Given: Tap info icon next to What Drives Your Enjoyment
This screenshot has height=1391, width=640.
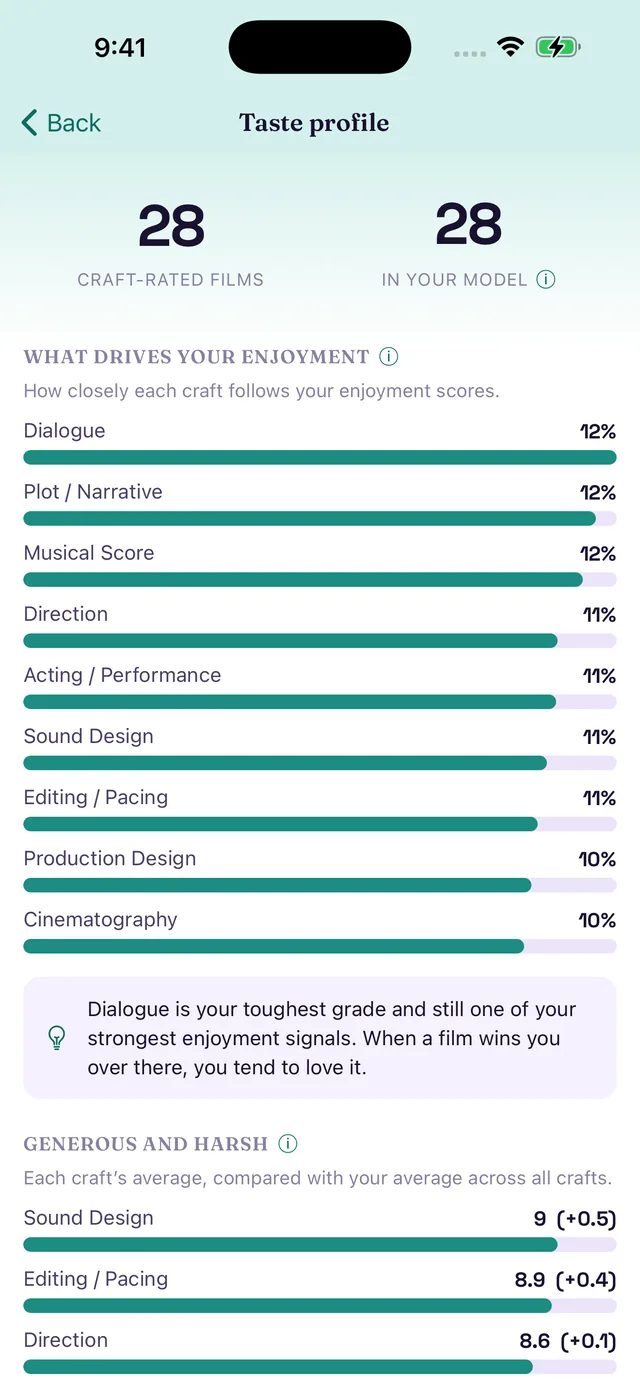Looking at the screenshot, I should point(389,357).
